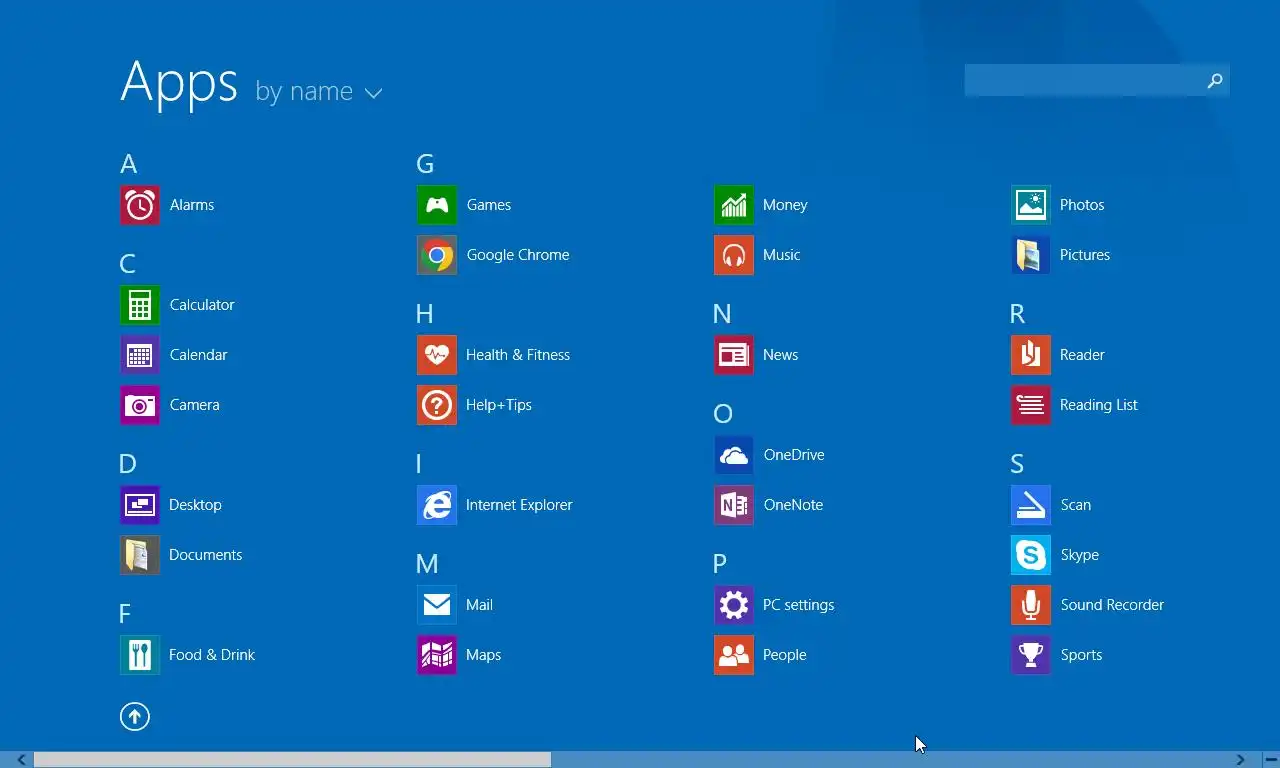Open the Skype app icon
Image resolution: width=1280 pixels, height=768 pixels.
(x=1031, y=555)
